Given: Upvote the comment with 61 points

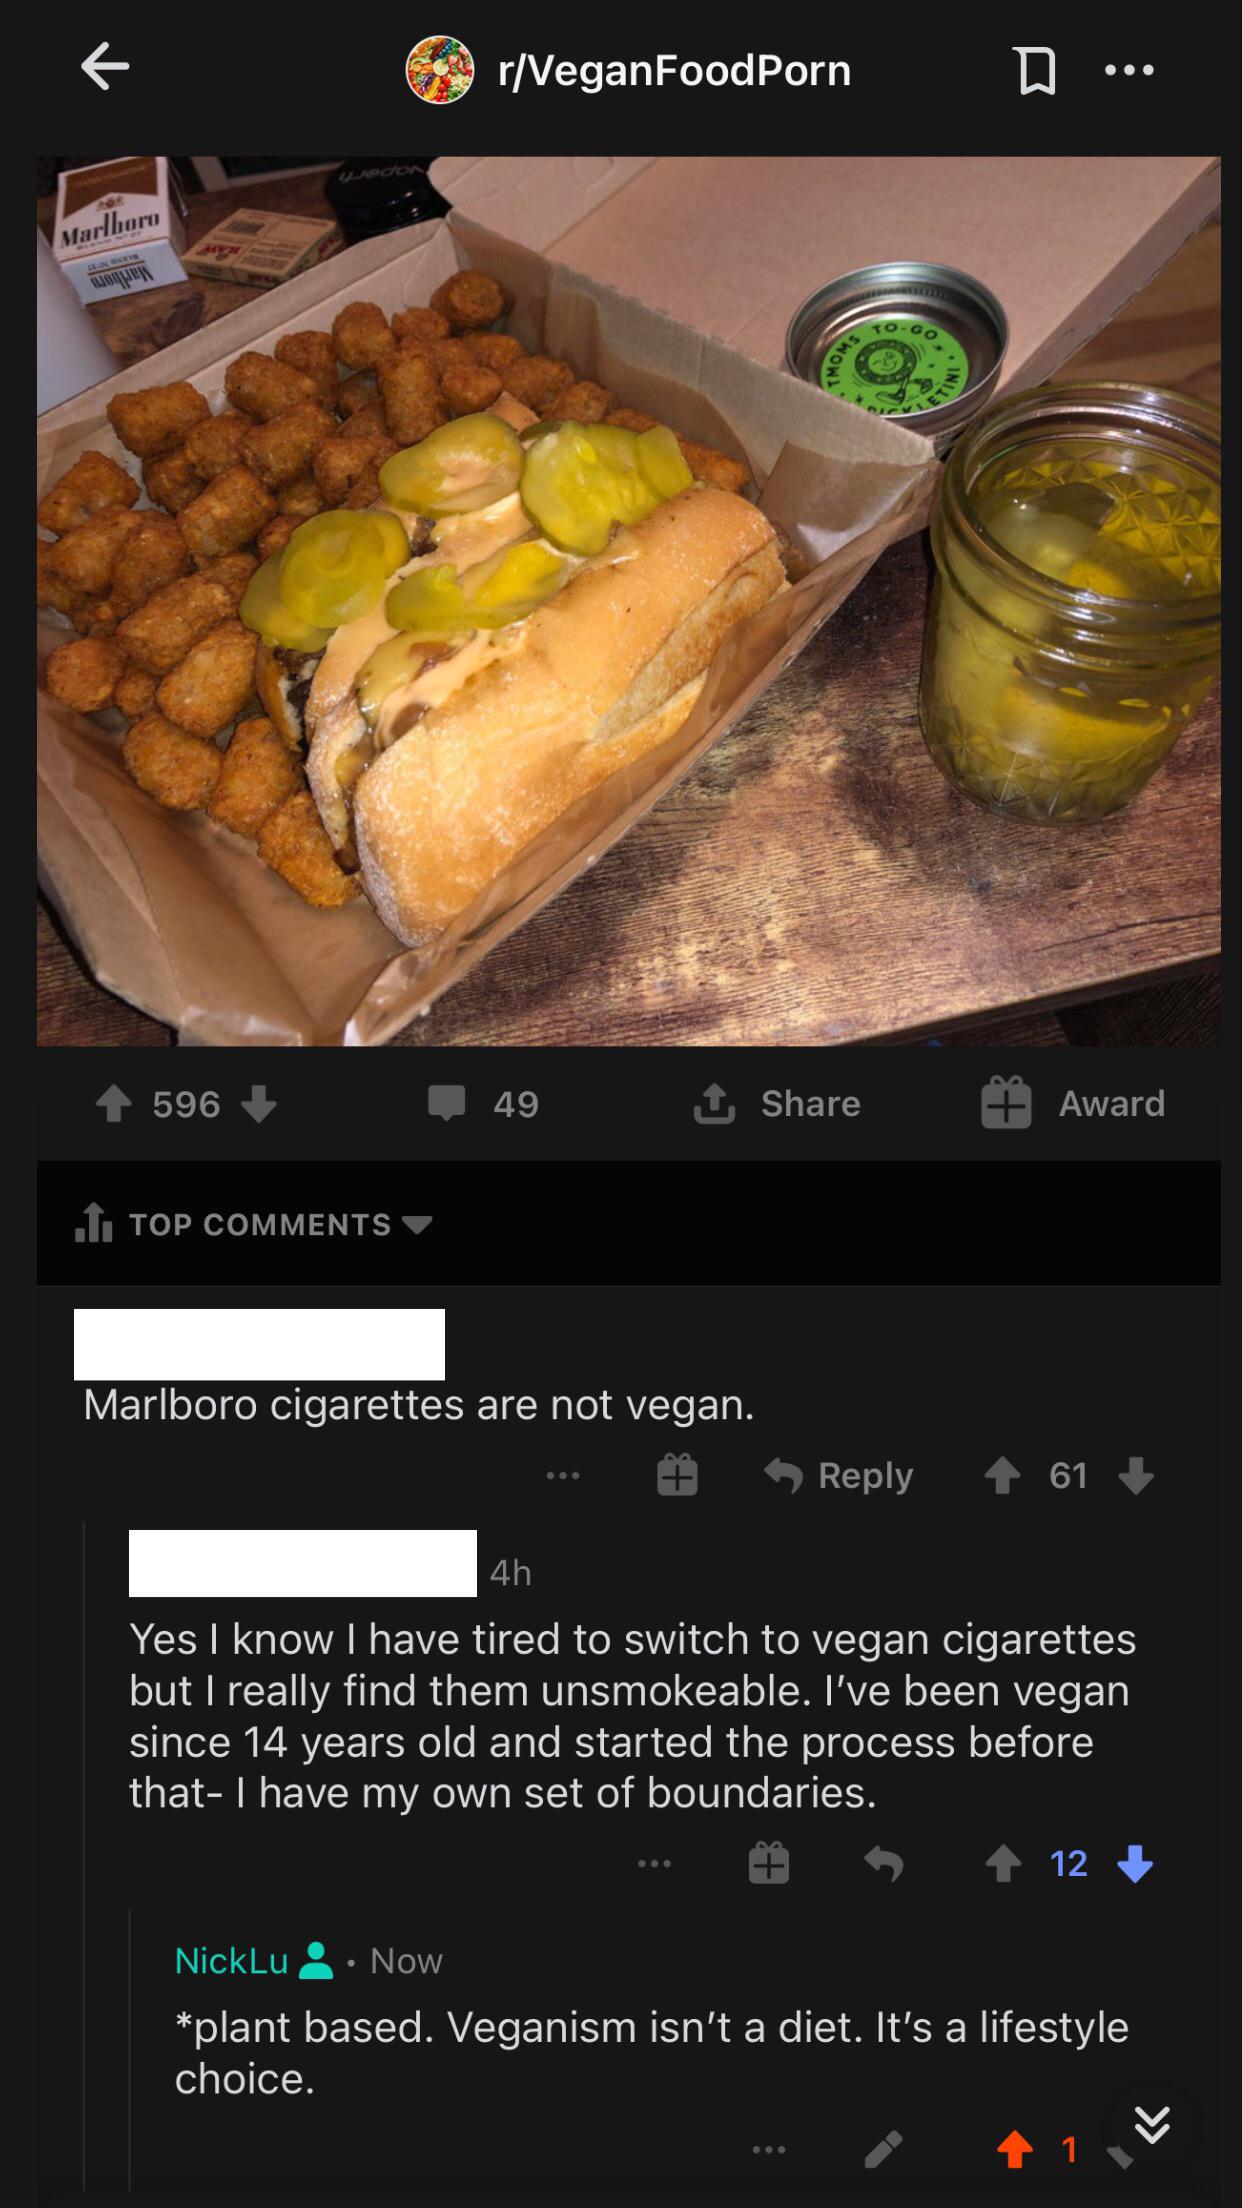Looking at the screenshot, I should 1002,1475.
